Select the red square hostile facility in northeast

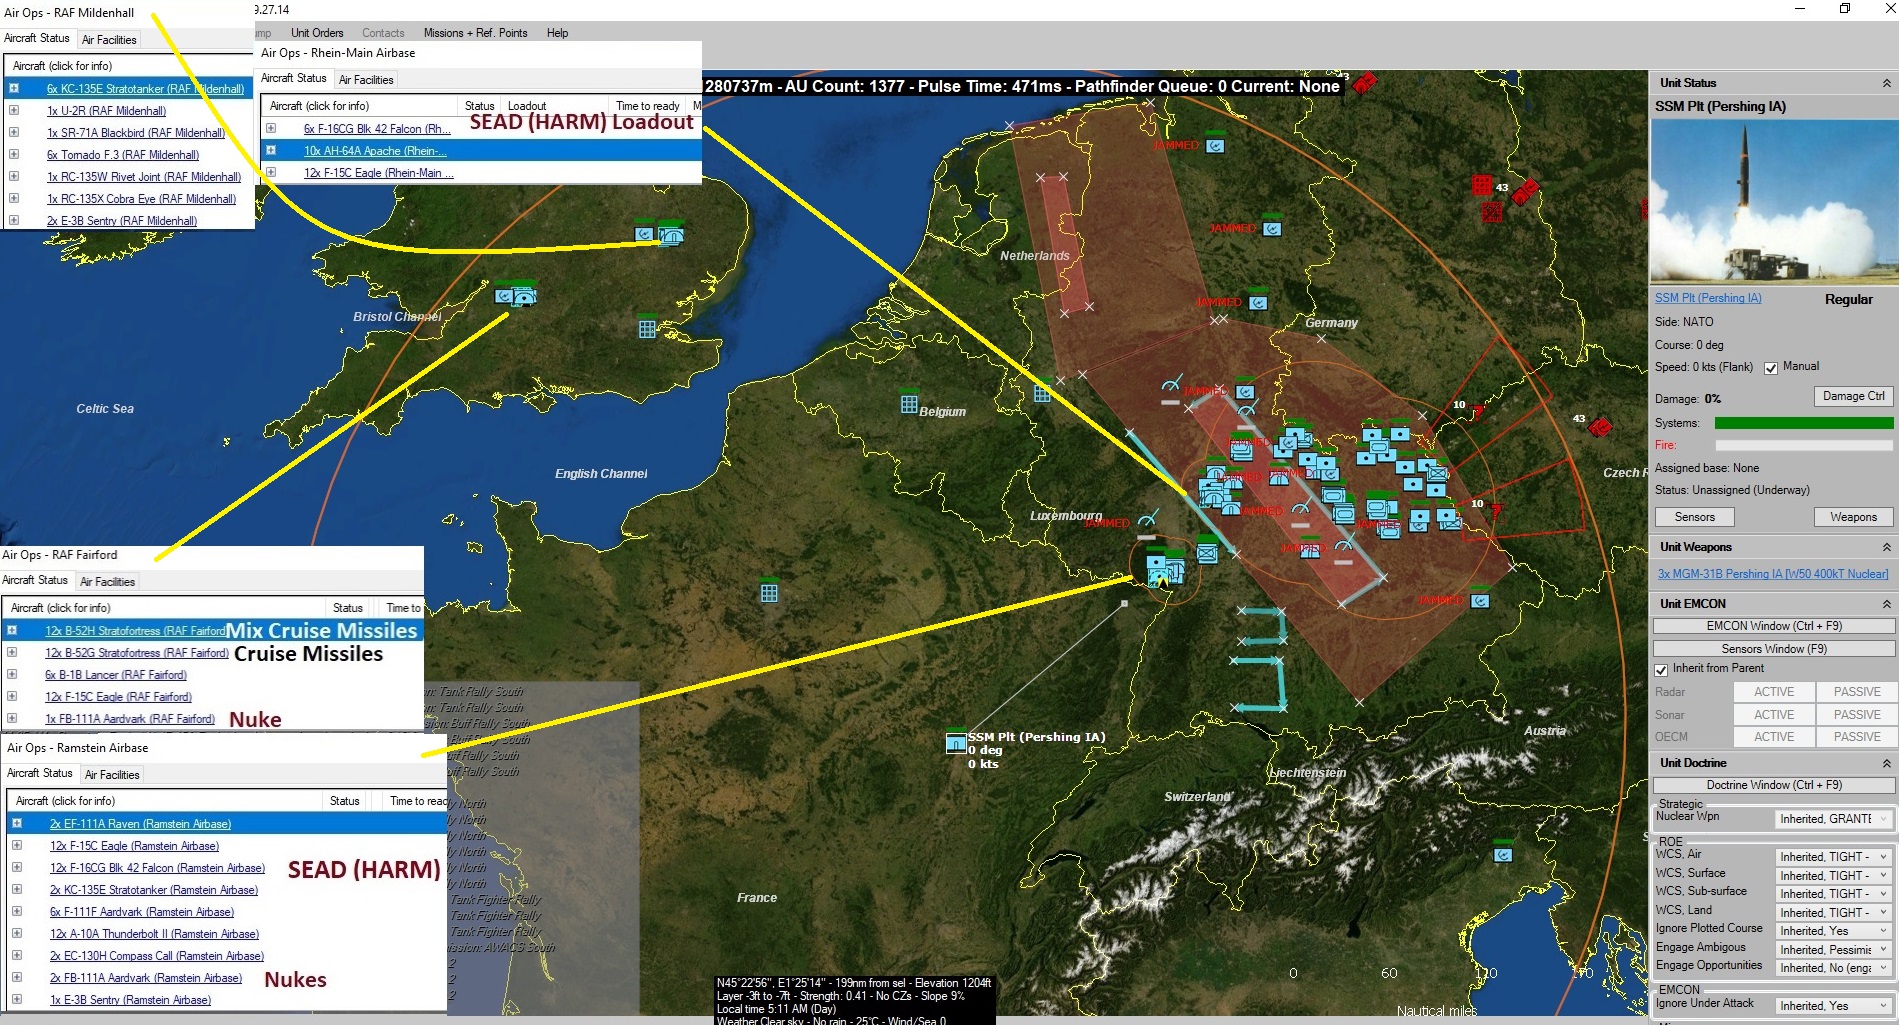point(1482,185)
